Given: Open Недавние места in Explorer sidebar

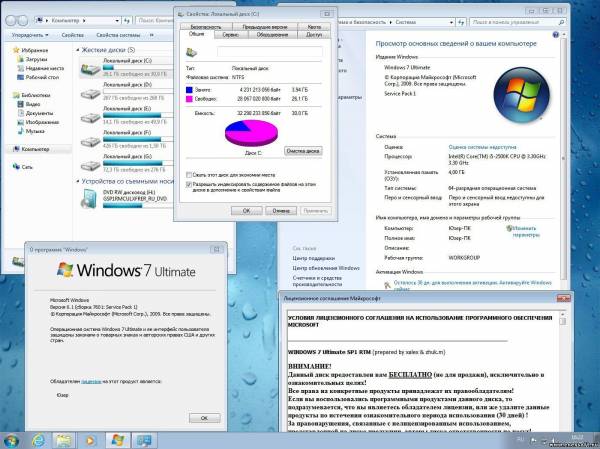Looking at the screenshot, I should pos(44,68).
